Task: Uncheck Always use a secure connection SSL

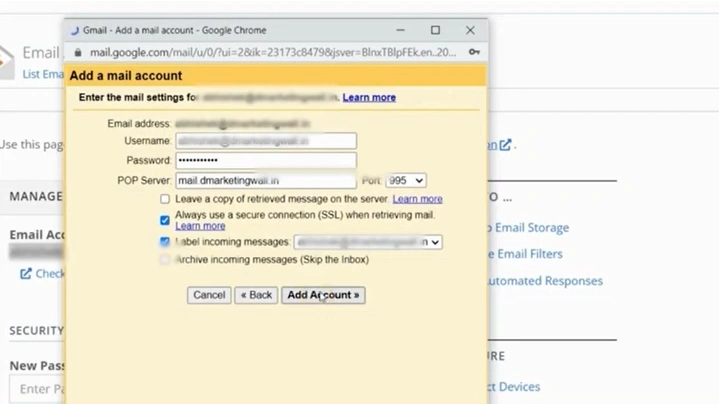Action: click(x=165, y=221)
